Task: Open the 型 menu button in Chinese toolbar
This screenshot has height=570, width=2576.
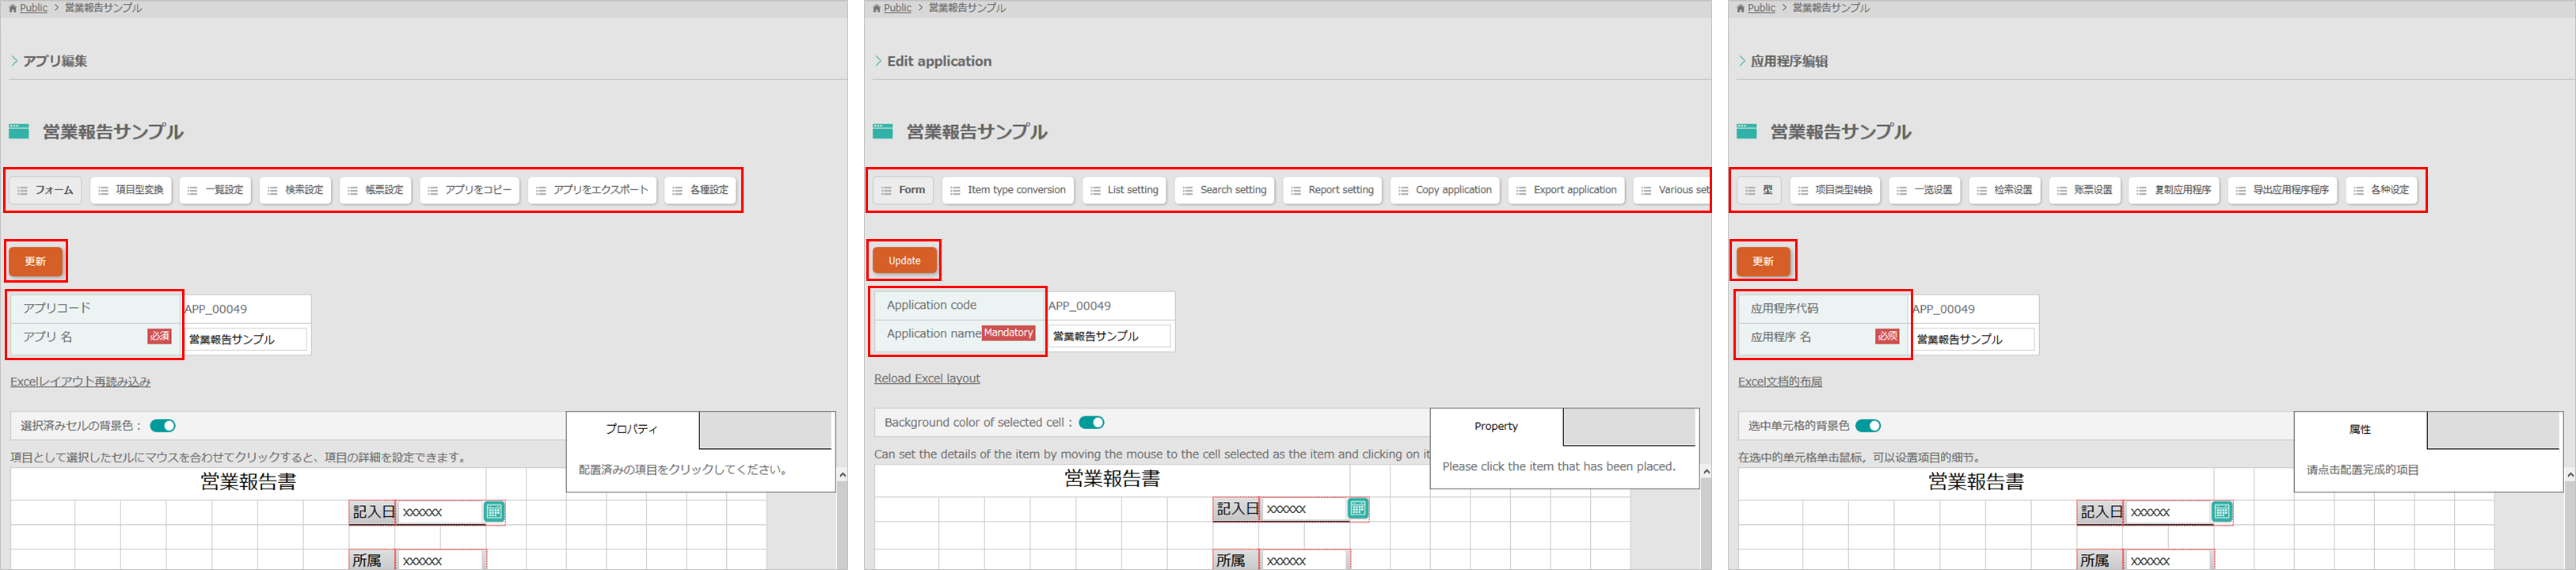Action: [x=1760, y=190]
